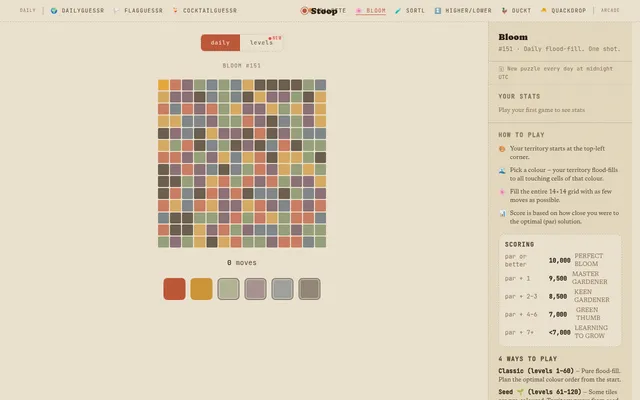Click the icon beside 'Your territory starts'

(502, 149)
